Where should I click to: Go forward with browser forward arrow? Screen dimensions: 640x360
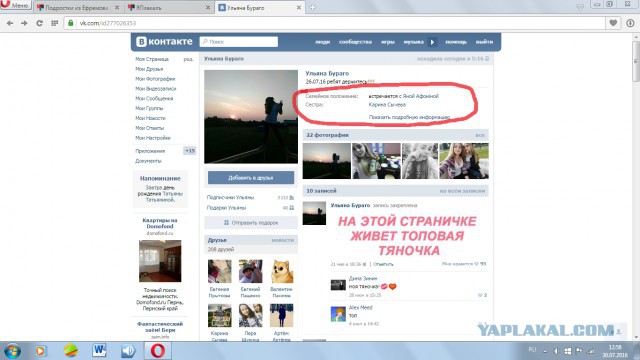[24, 23]
